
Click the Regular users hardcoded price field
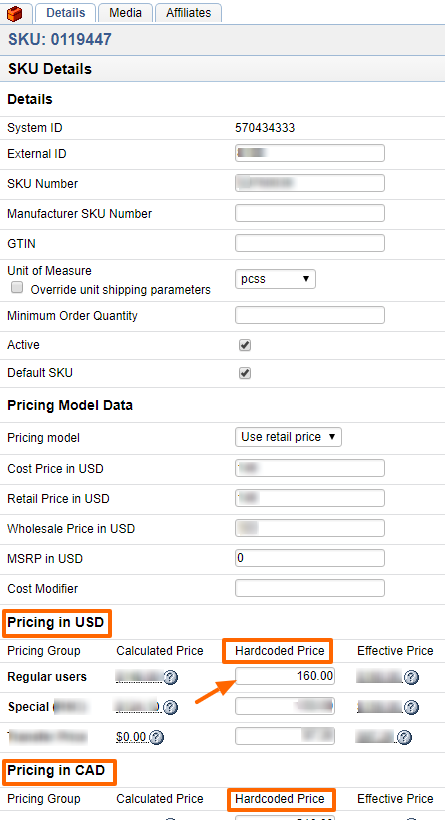click(285, 676)
